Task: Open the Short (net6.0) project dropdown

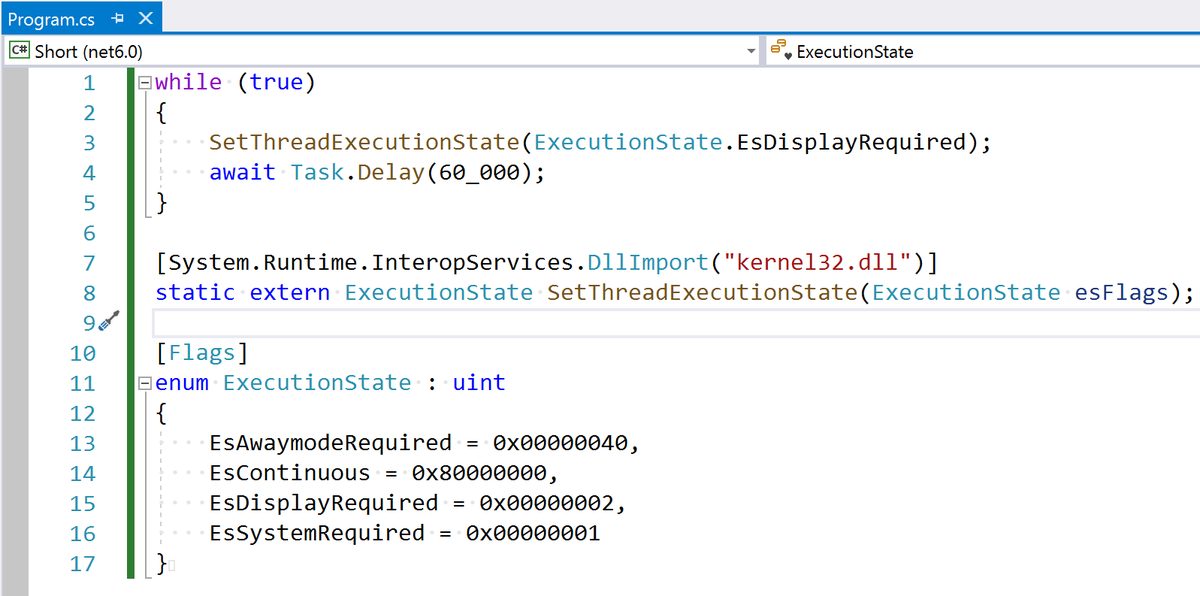Action: click(384, 51)
